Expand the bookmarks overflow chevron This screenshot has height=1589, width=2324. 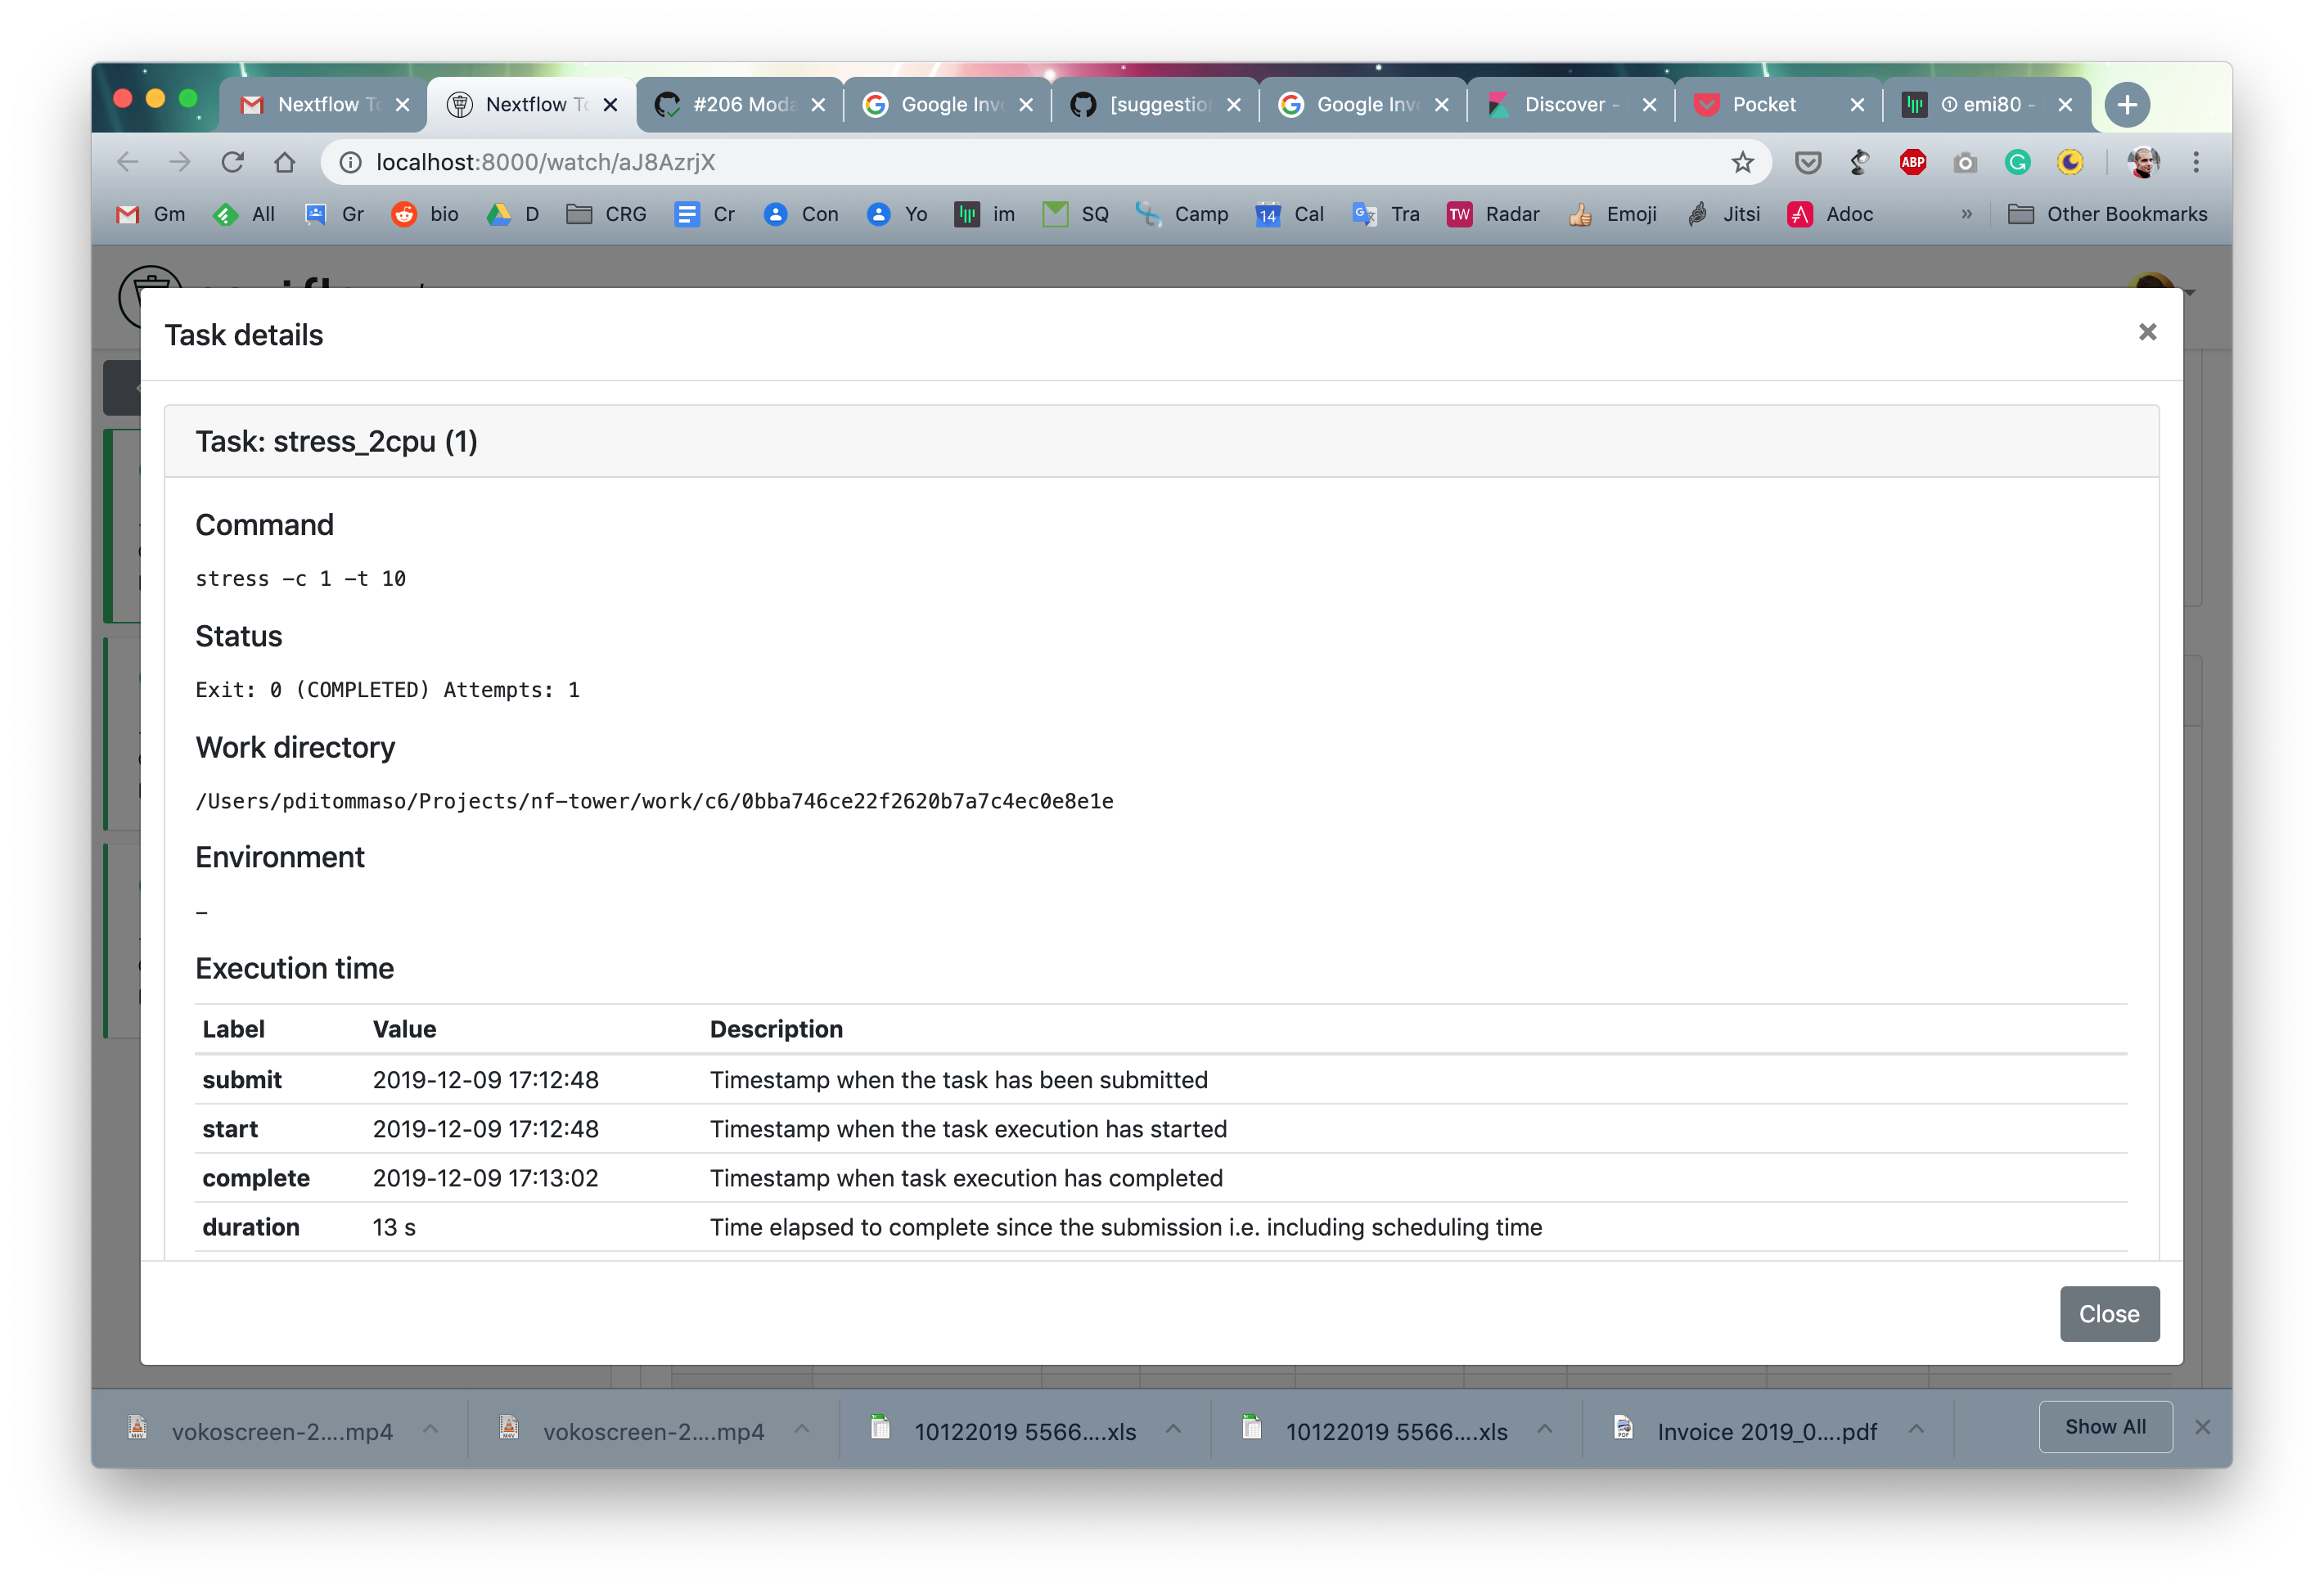1966,214
